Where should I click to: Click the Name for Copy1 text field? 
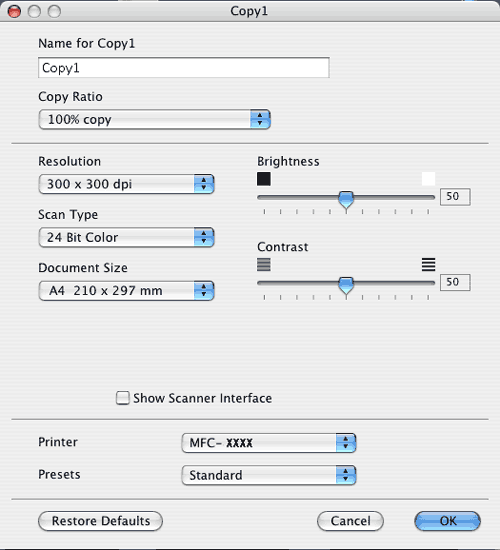coord(184,68)
